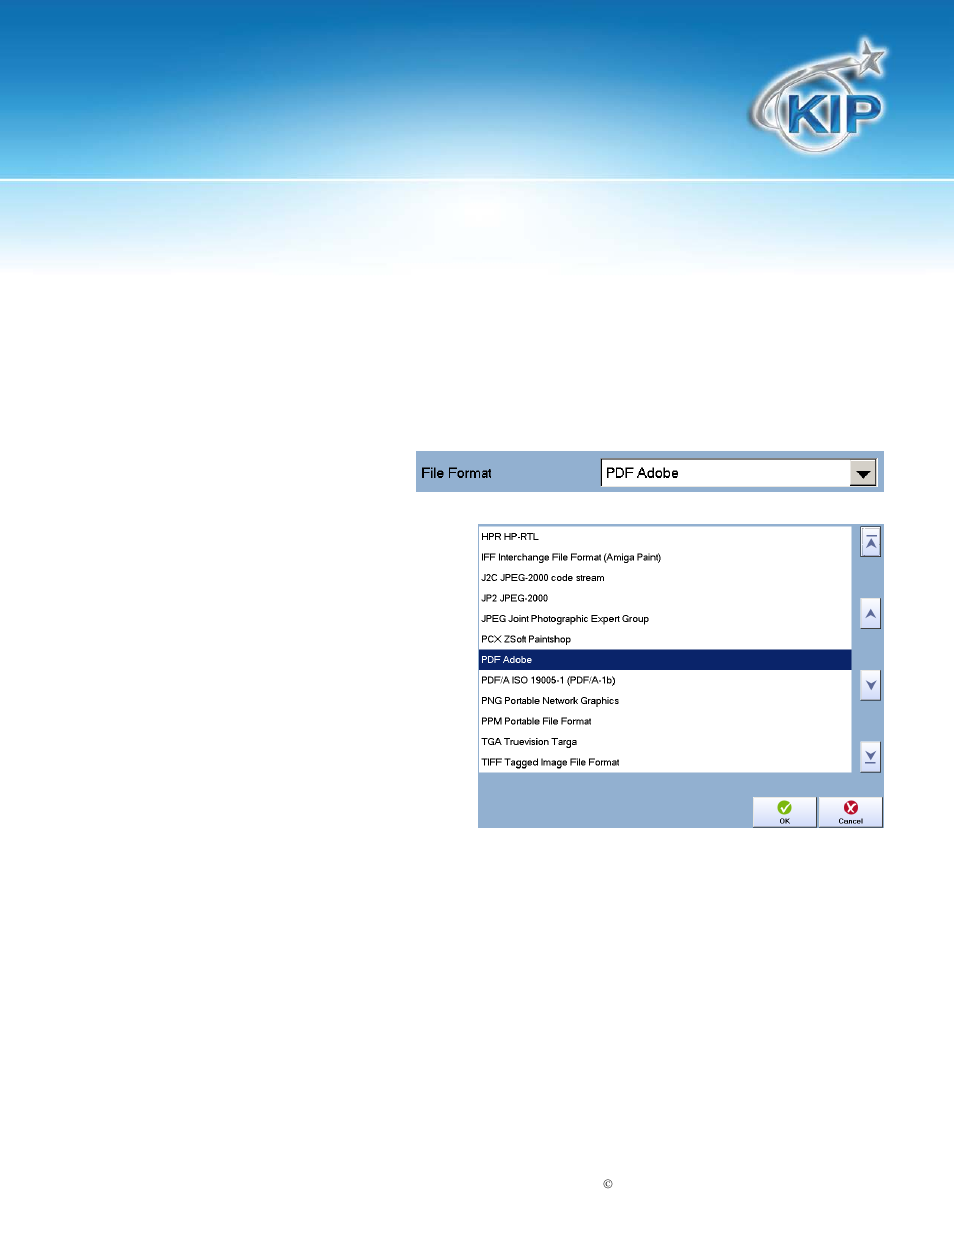The height and width of the screenshot is (1235, 954).
Task: Click the PDF Adobe file format field
Action: point(738,473)
